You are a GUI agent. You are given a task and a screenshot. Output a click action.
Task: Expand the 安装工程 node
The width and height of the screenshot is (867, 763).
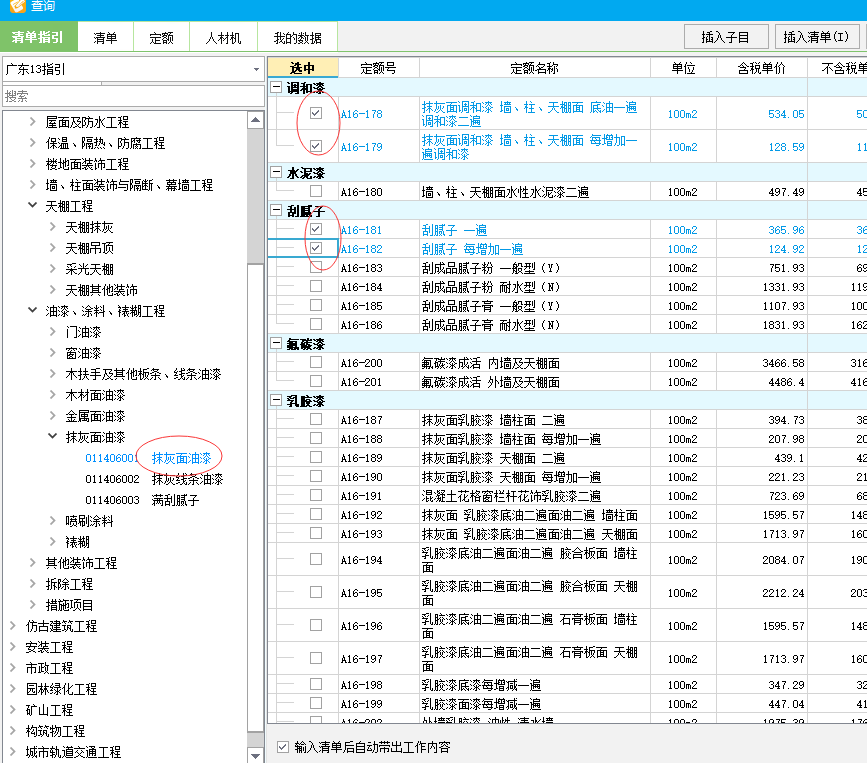coord(13,647)
